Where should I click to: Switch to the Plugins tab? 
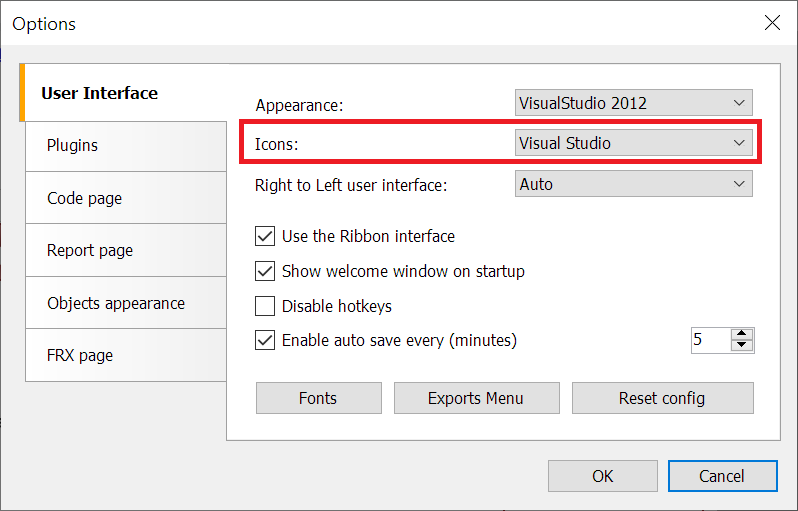[73, 146]
